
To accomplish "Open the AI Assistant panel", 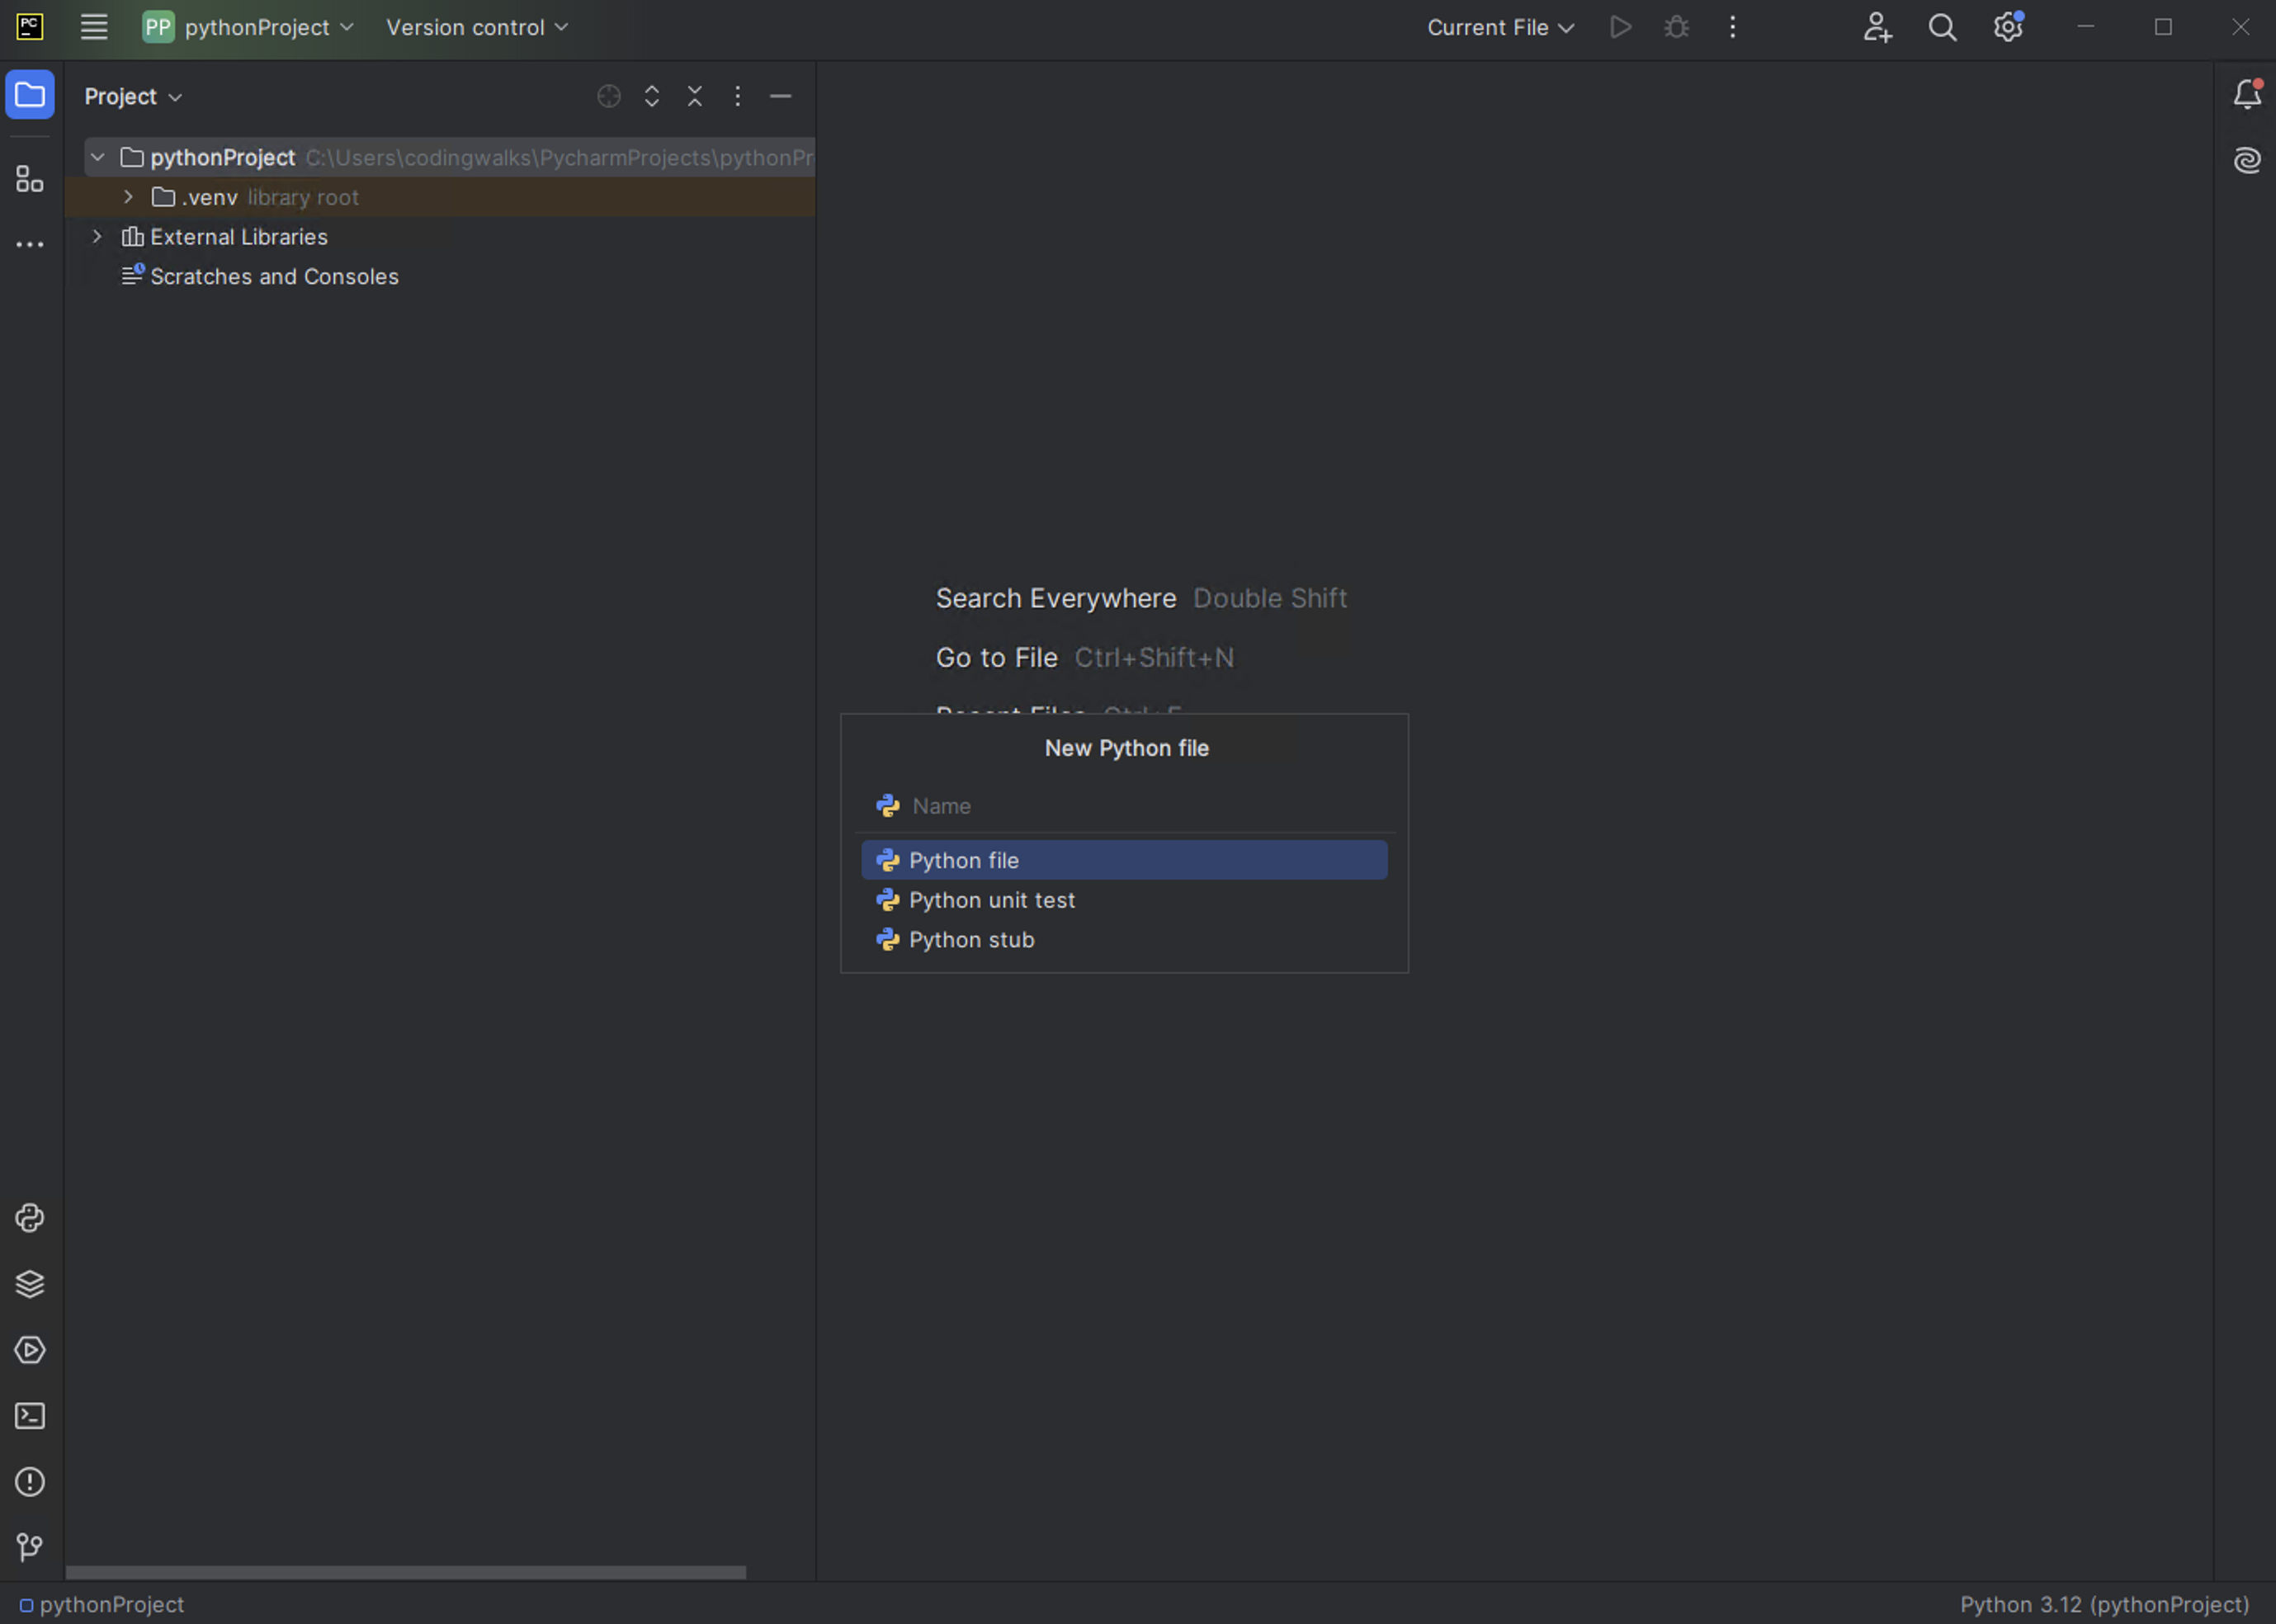I will (2246, 160).
